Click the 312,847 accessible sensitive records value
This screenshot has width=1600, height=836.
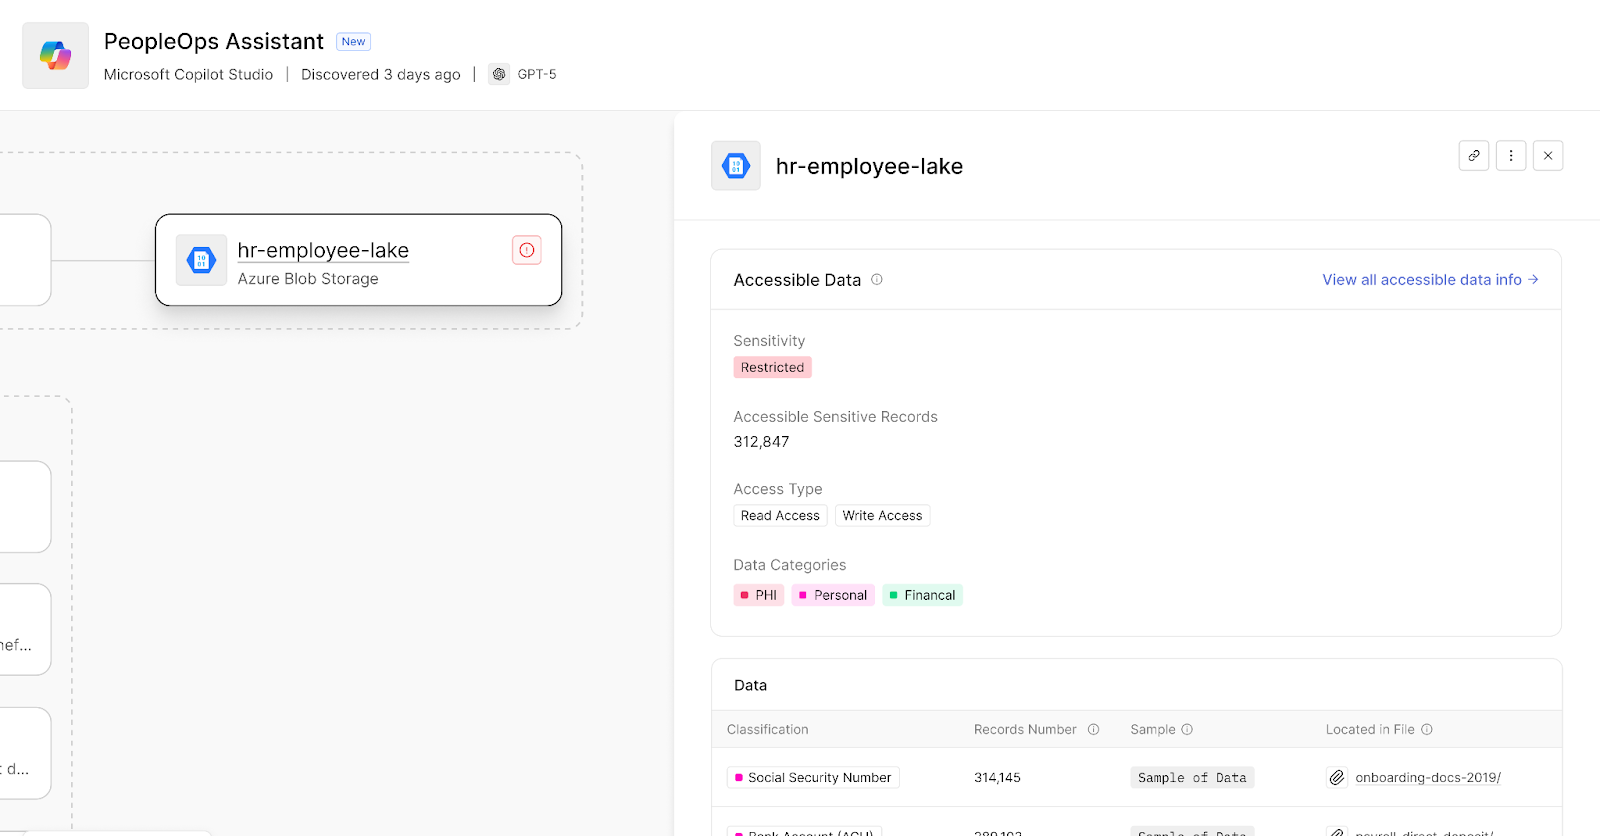(761, 442)
